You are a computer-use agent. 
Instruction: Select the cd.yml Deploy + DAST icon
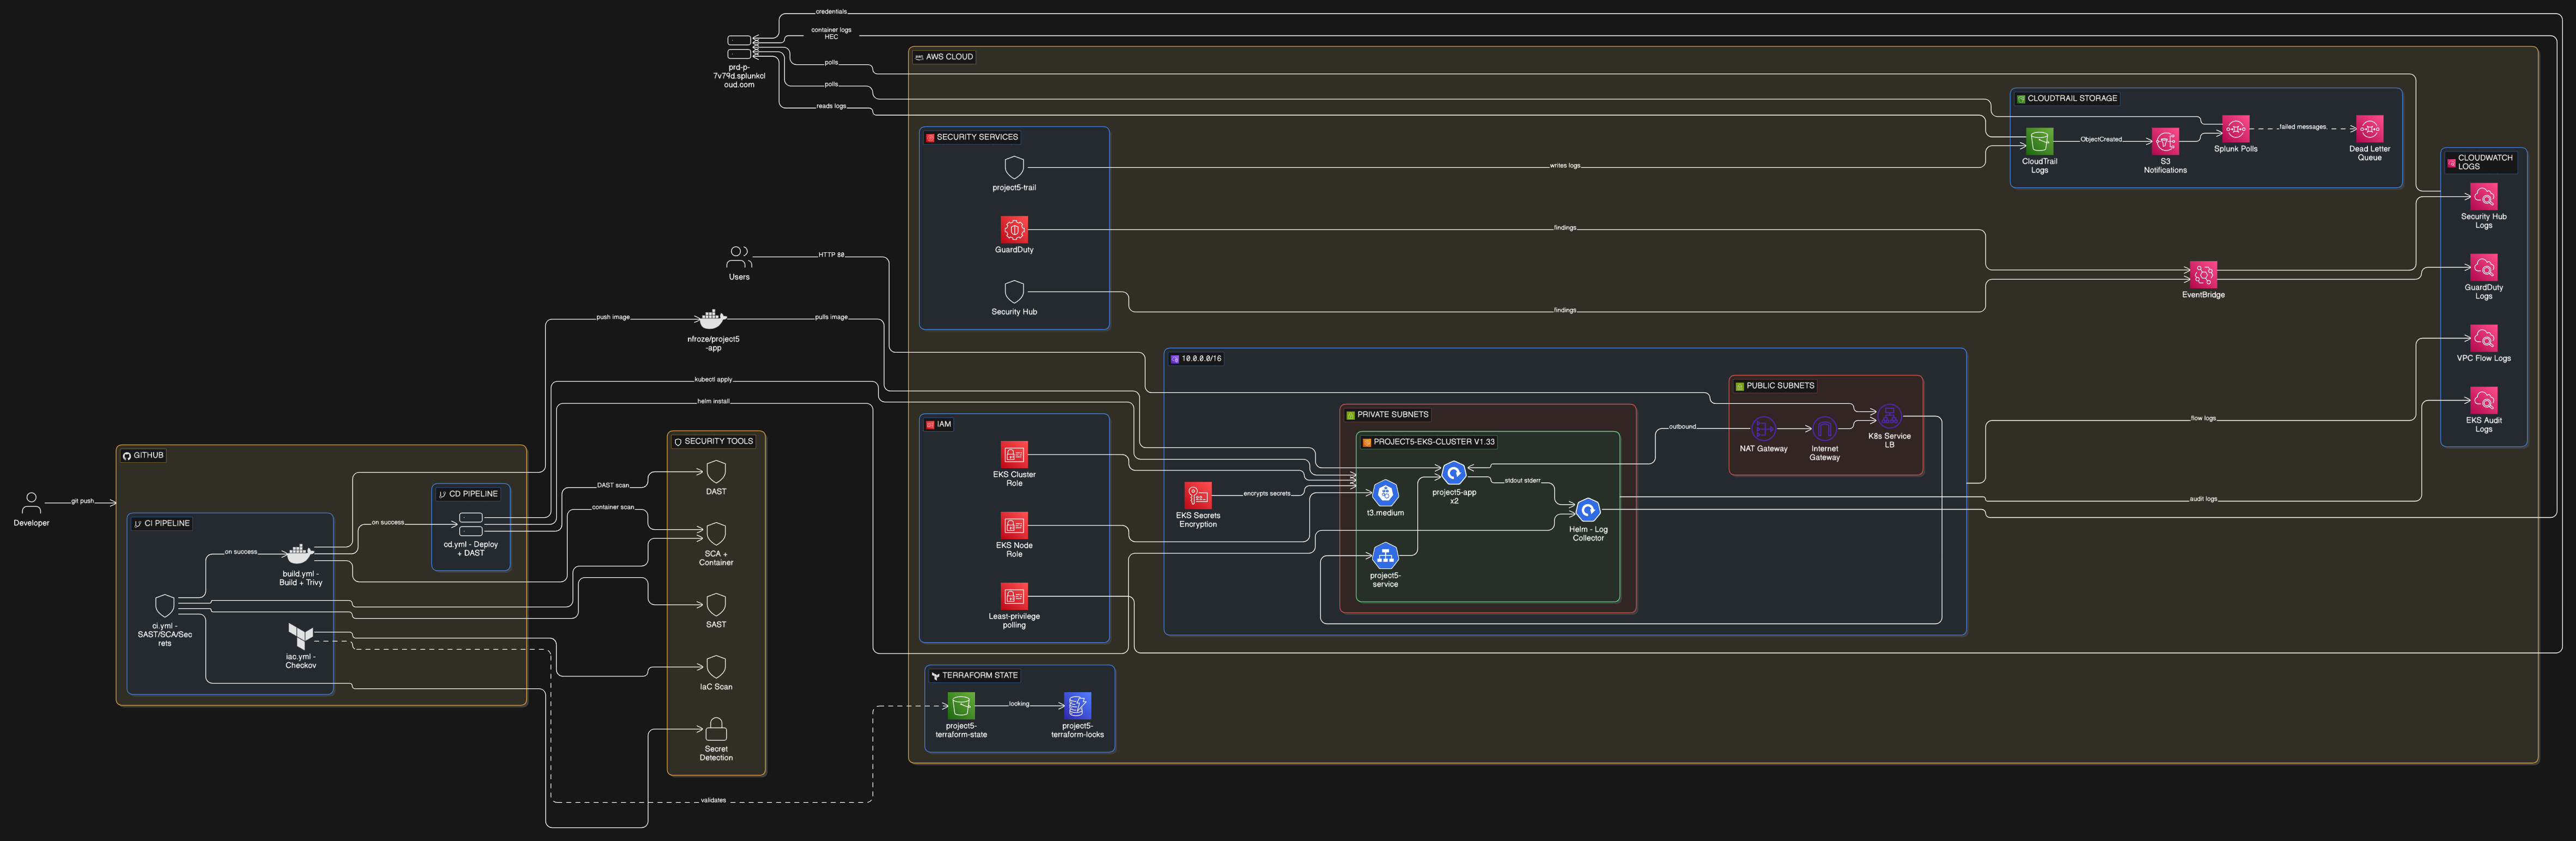click(471, 524)
